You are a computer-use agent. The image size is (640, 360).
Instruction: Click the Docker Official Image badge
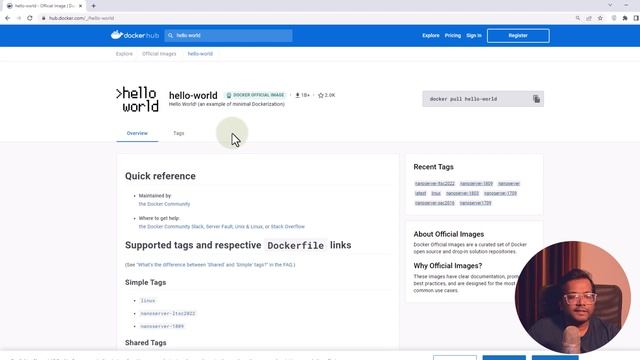coord(256,95)
